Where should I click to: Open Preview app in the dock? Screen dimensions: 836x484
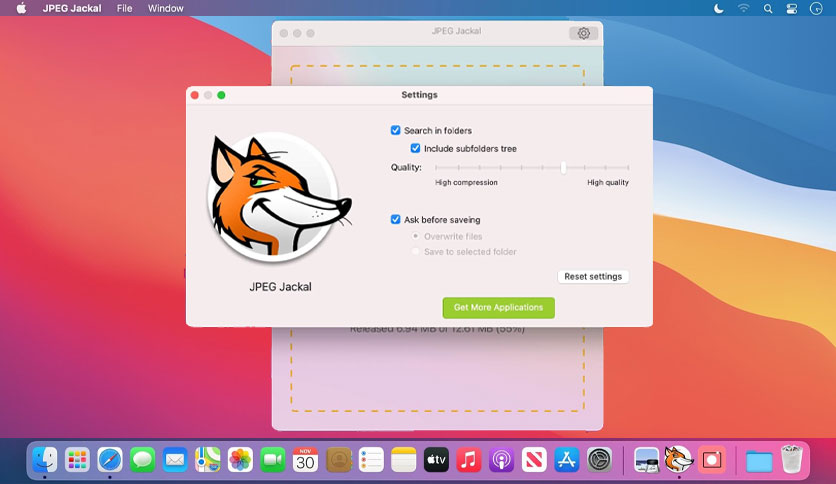646,459
